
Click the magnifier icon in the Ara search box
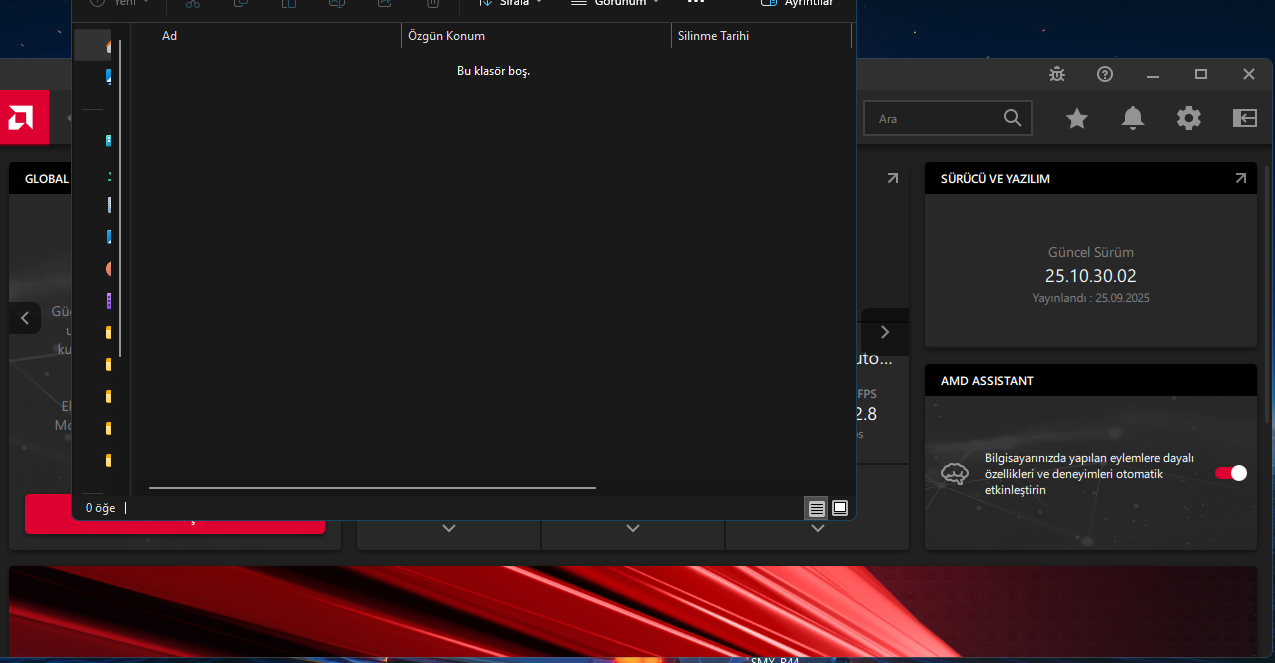click(1013, 118)
